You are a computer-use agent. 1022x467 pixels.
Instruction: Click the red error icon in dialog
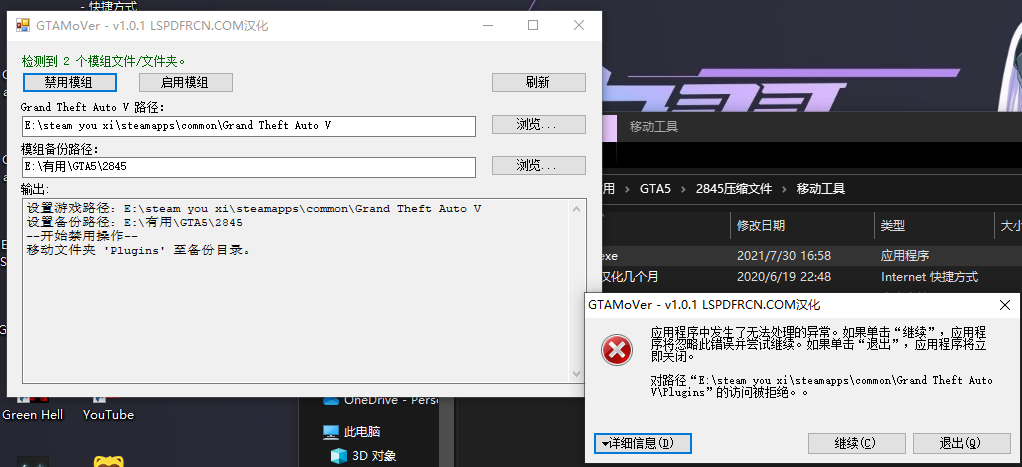(x=616, y=351)
